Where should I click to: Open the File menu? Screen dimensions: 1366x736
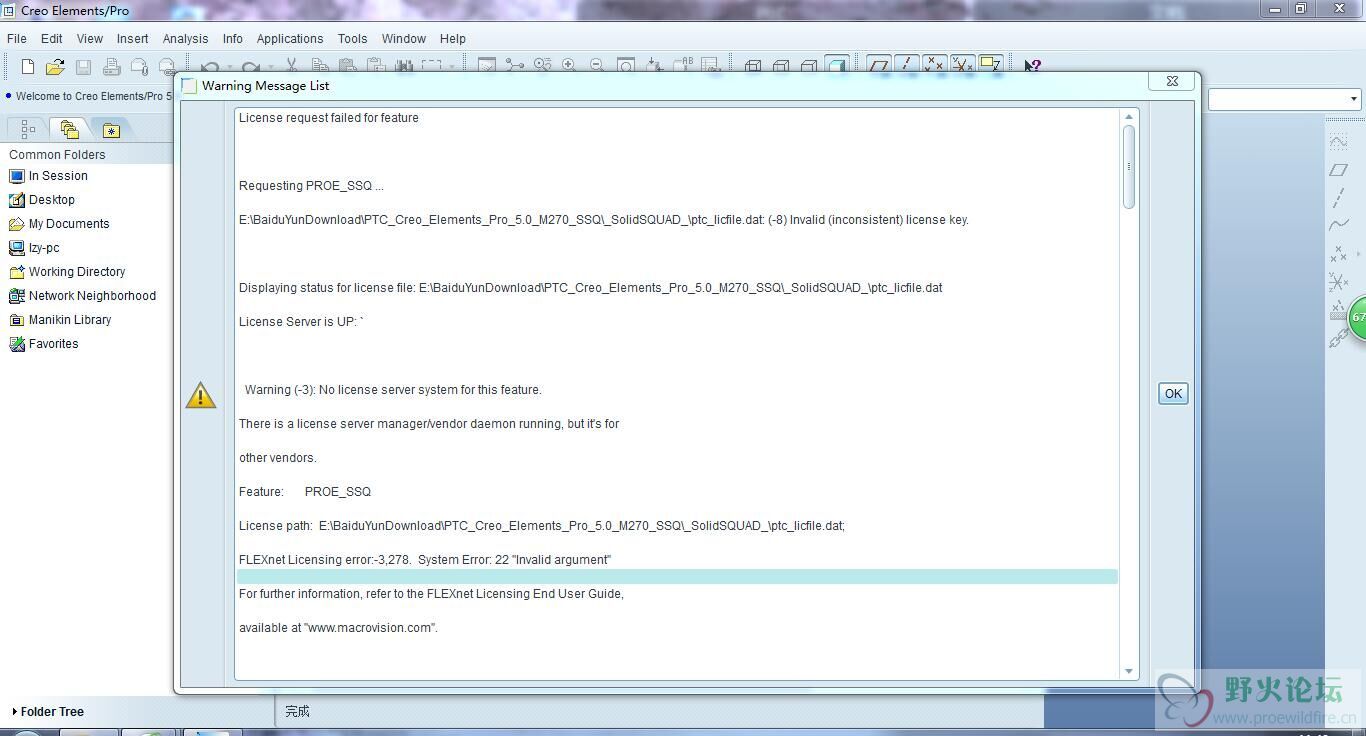17,39
